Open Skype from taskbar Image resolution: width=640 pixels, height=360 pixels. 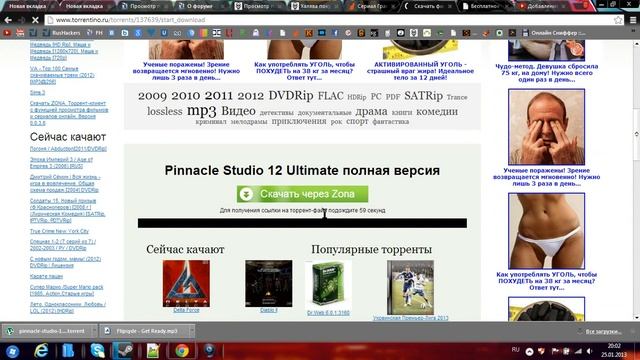(97, 351)
